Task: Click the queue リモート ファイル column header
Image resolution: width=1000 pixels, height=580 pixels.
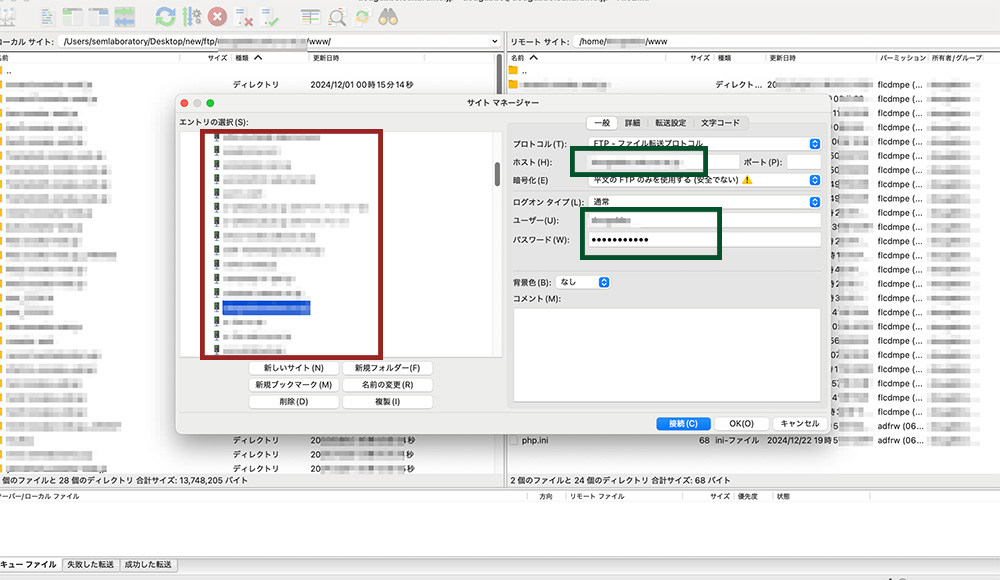Action: pyautogui.click(x=597, y=496)
